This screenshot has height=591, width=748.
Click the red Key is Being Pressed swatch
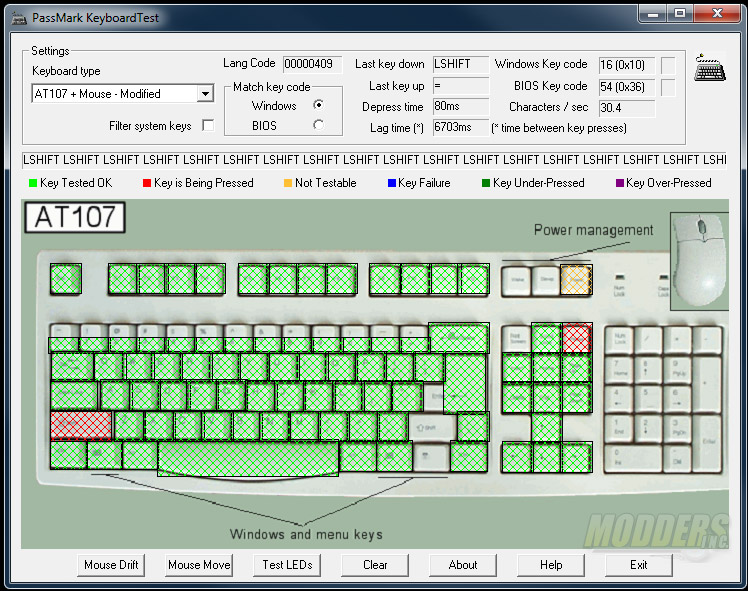click(147, 183)
